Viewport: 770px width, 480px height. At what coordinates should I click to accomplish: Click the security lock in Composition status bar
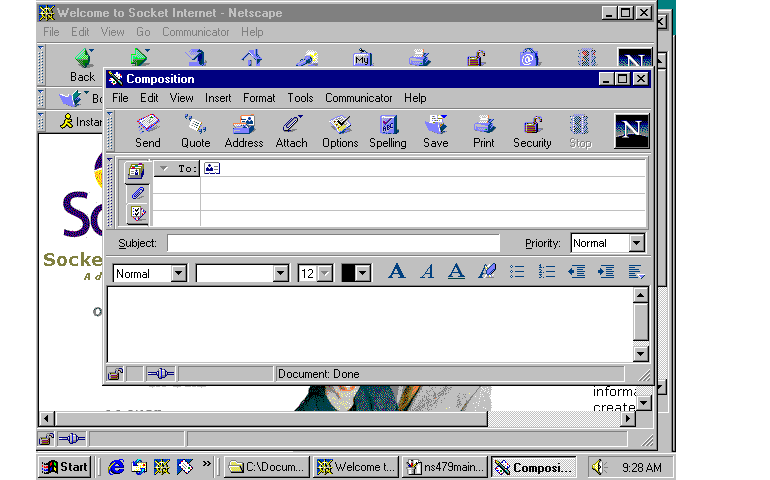click(115, 374)
